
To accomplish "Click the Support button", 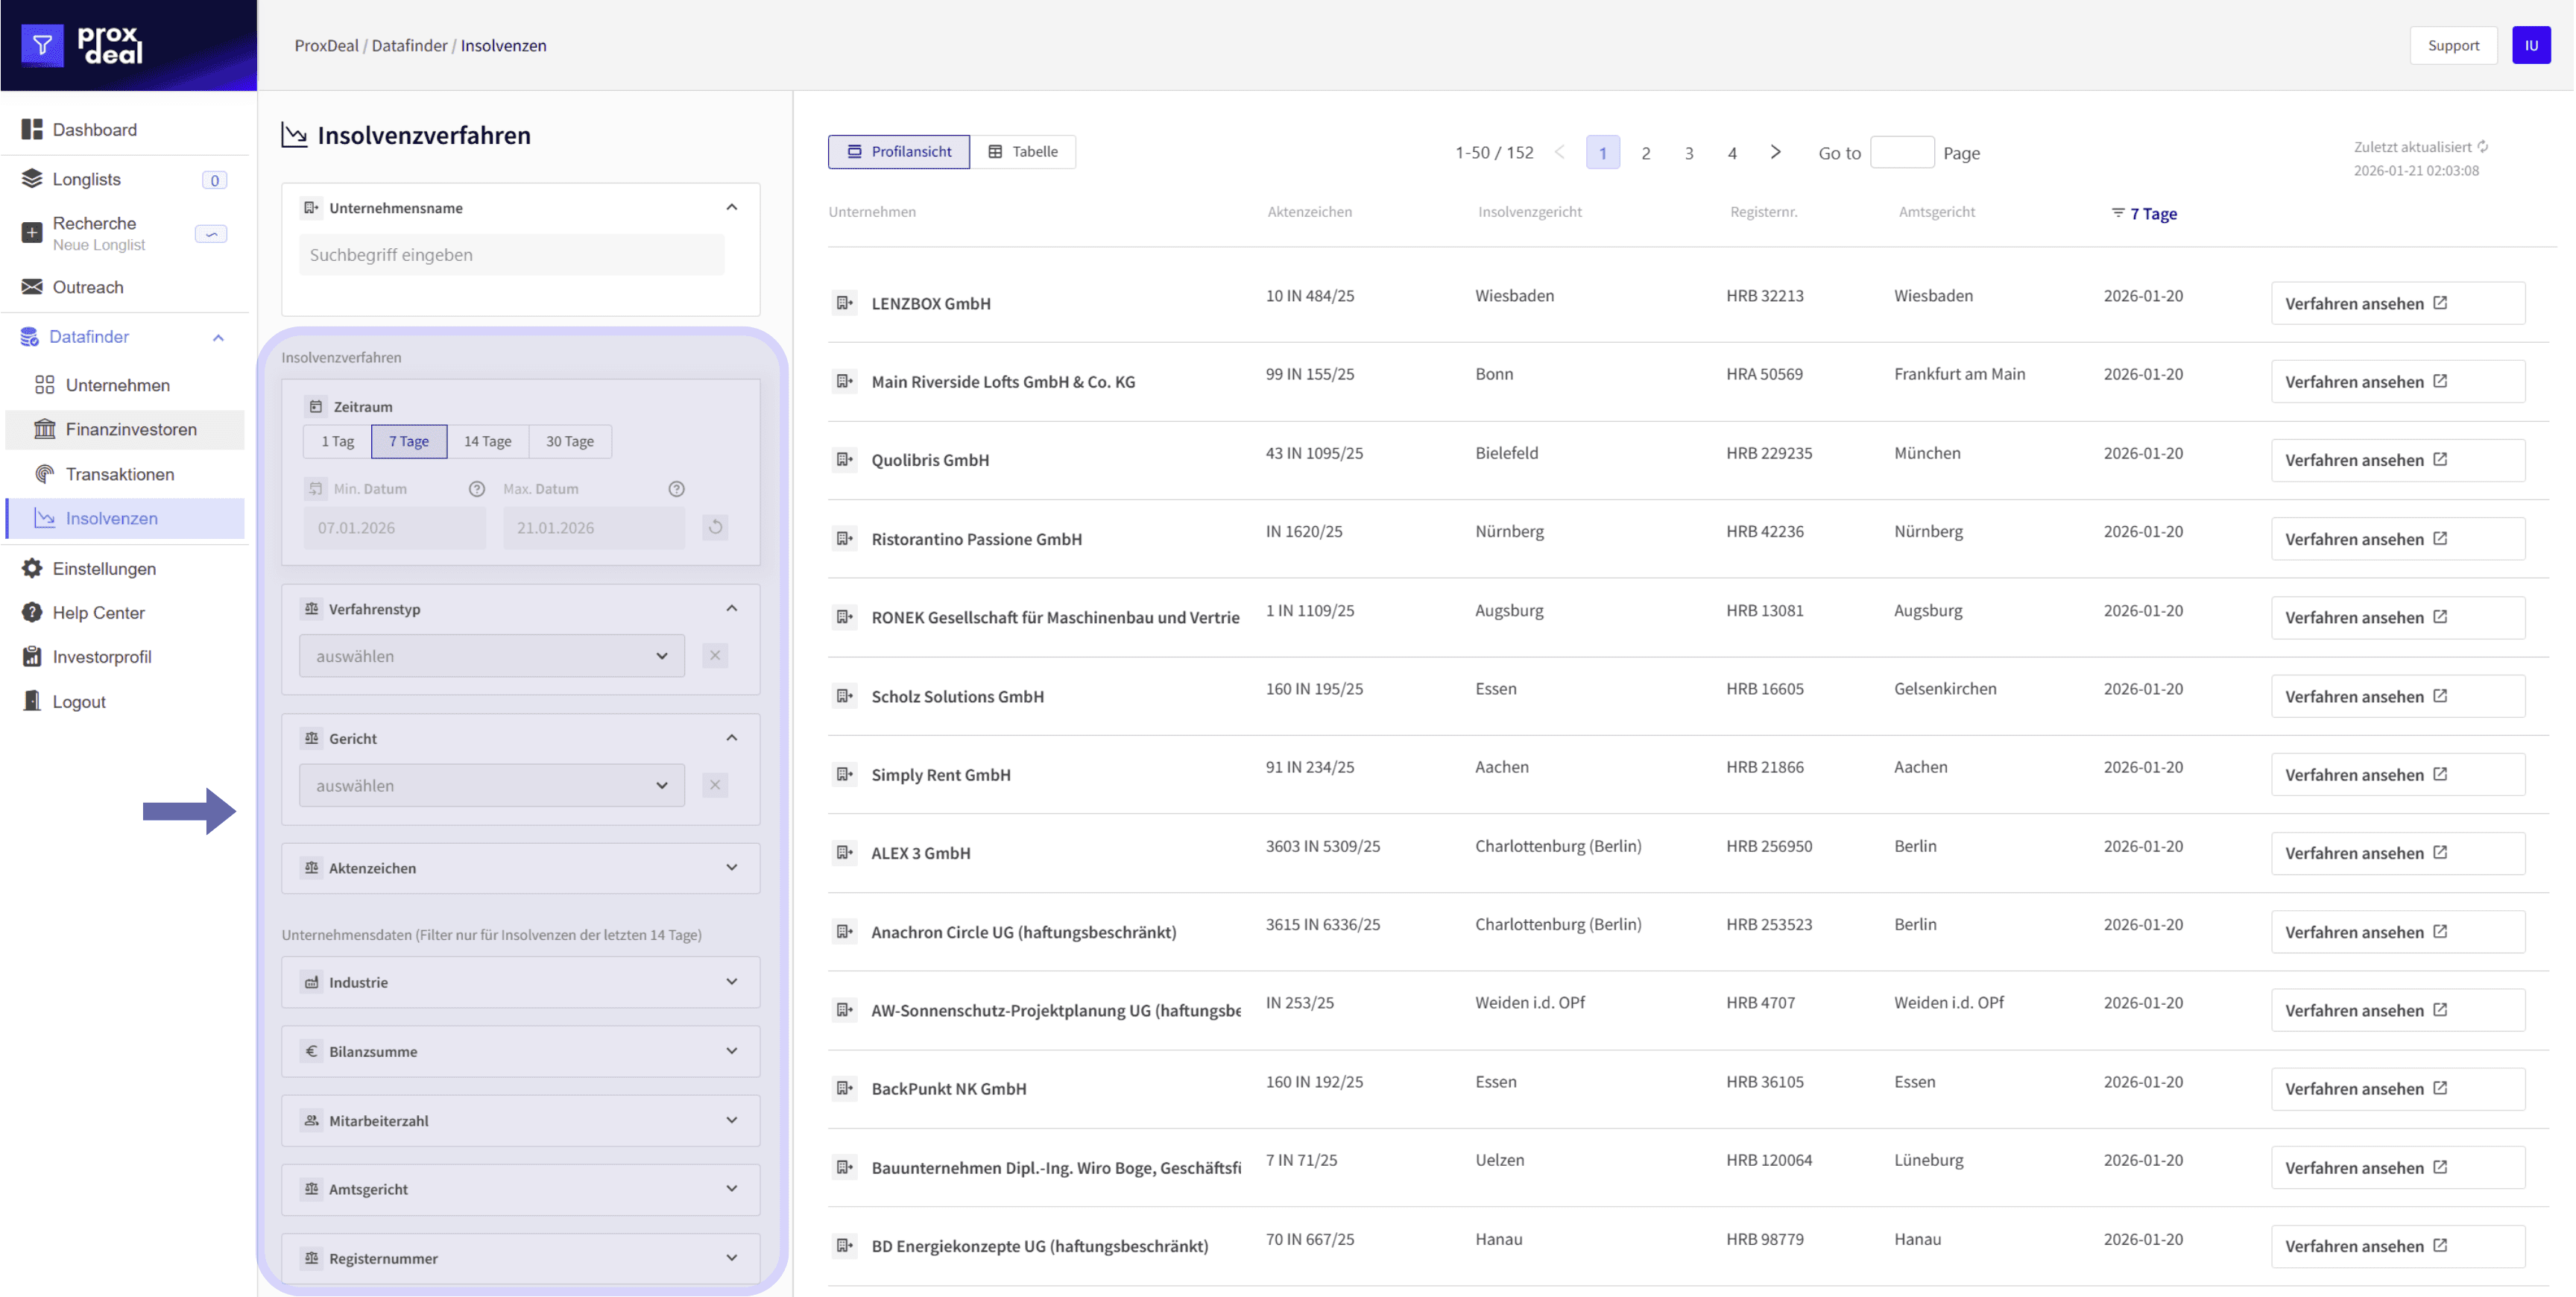I will 2453,45.
